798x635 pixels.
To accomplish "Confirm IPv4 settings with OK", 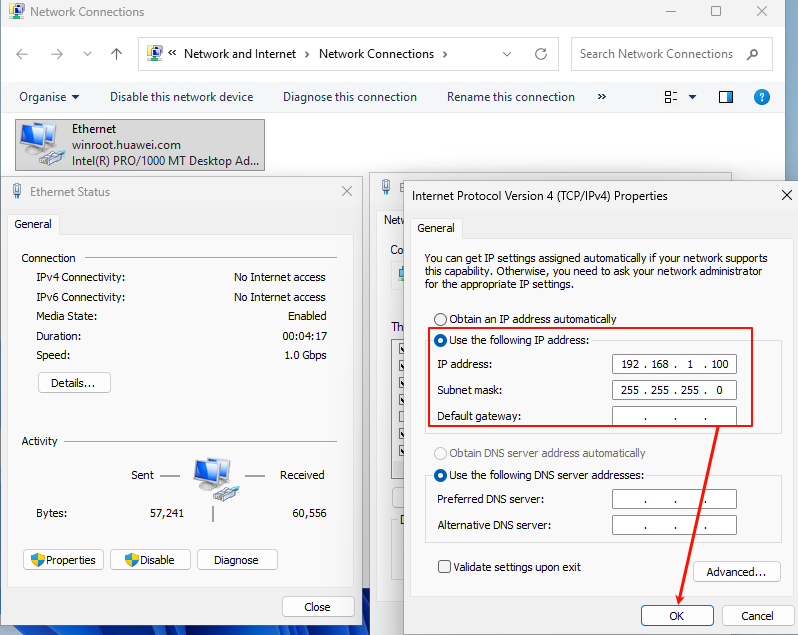I will coord(677,616).
